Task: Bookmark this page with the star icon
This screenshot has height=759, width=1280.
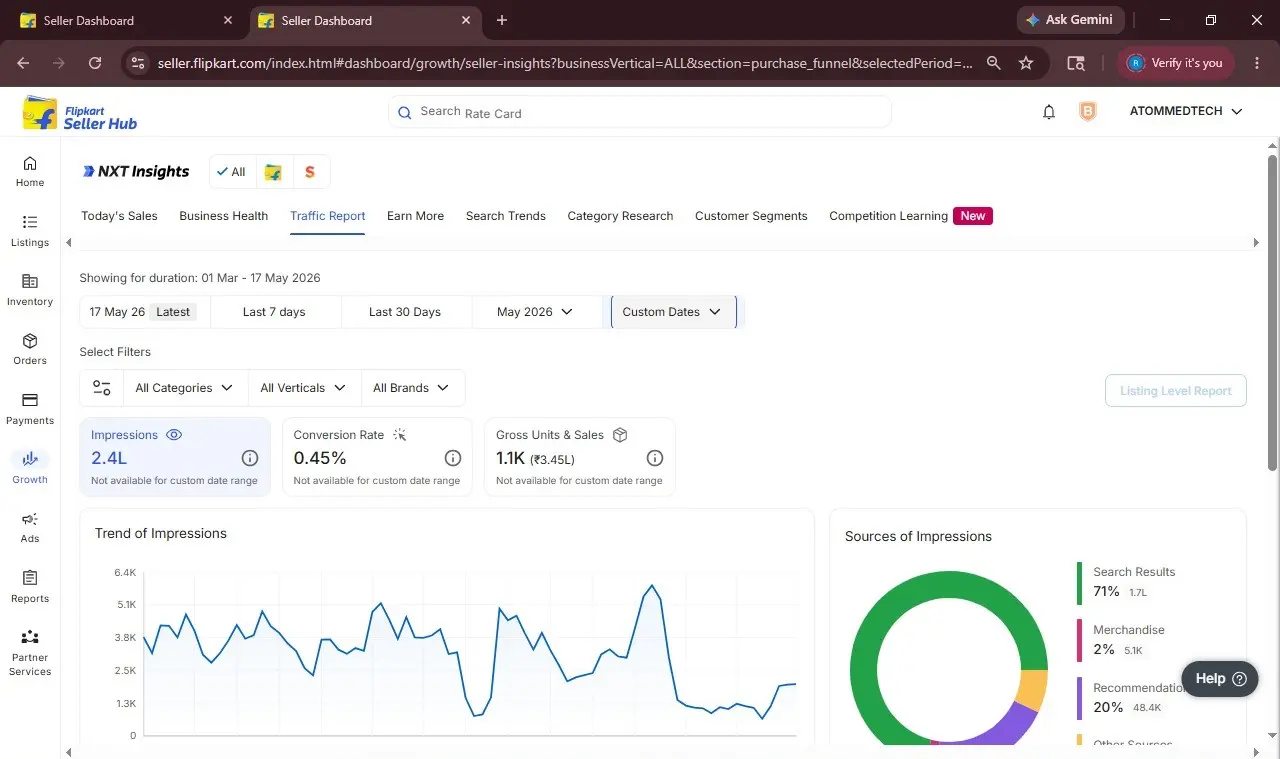Action: tap(1026, 63)
